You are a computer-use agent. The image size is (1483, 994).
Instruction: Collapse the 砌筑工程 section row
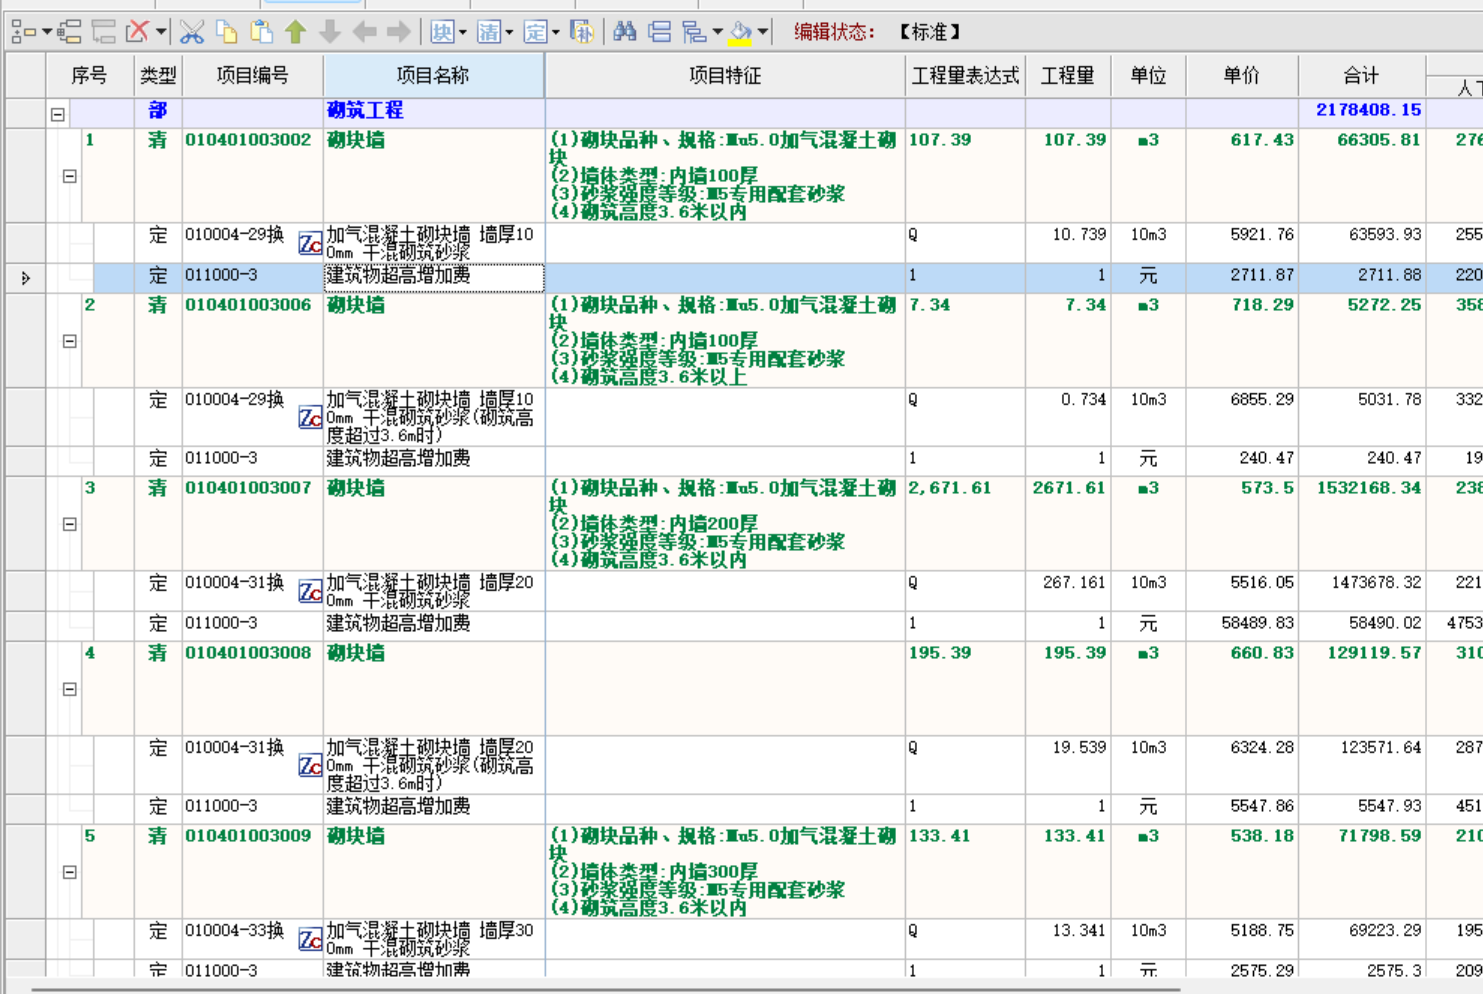coord(58,114)
